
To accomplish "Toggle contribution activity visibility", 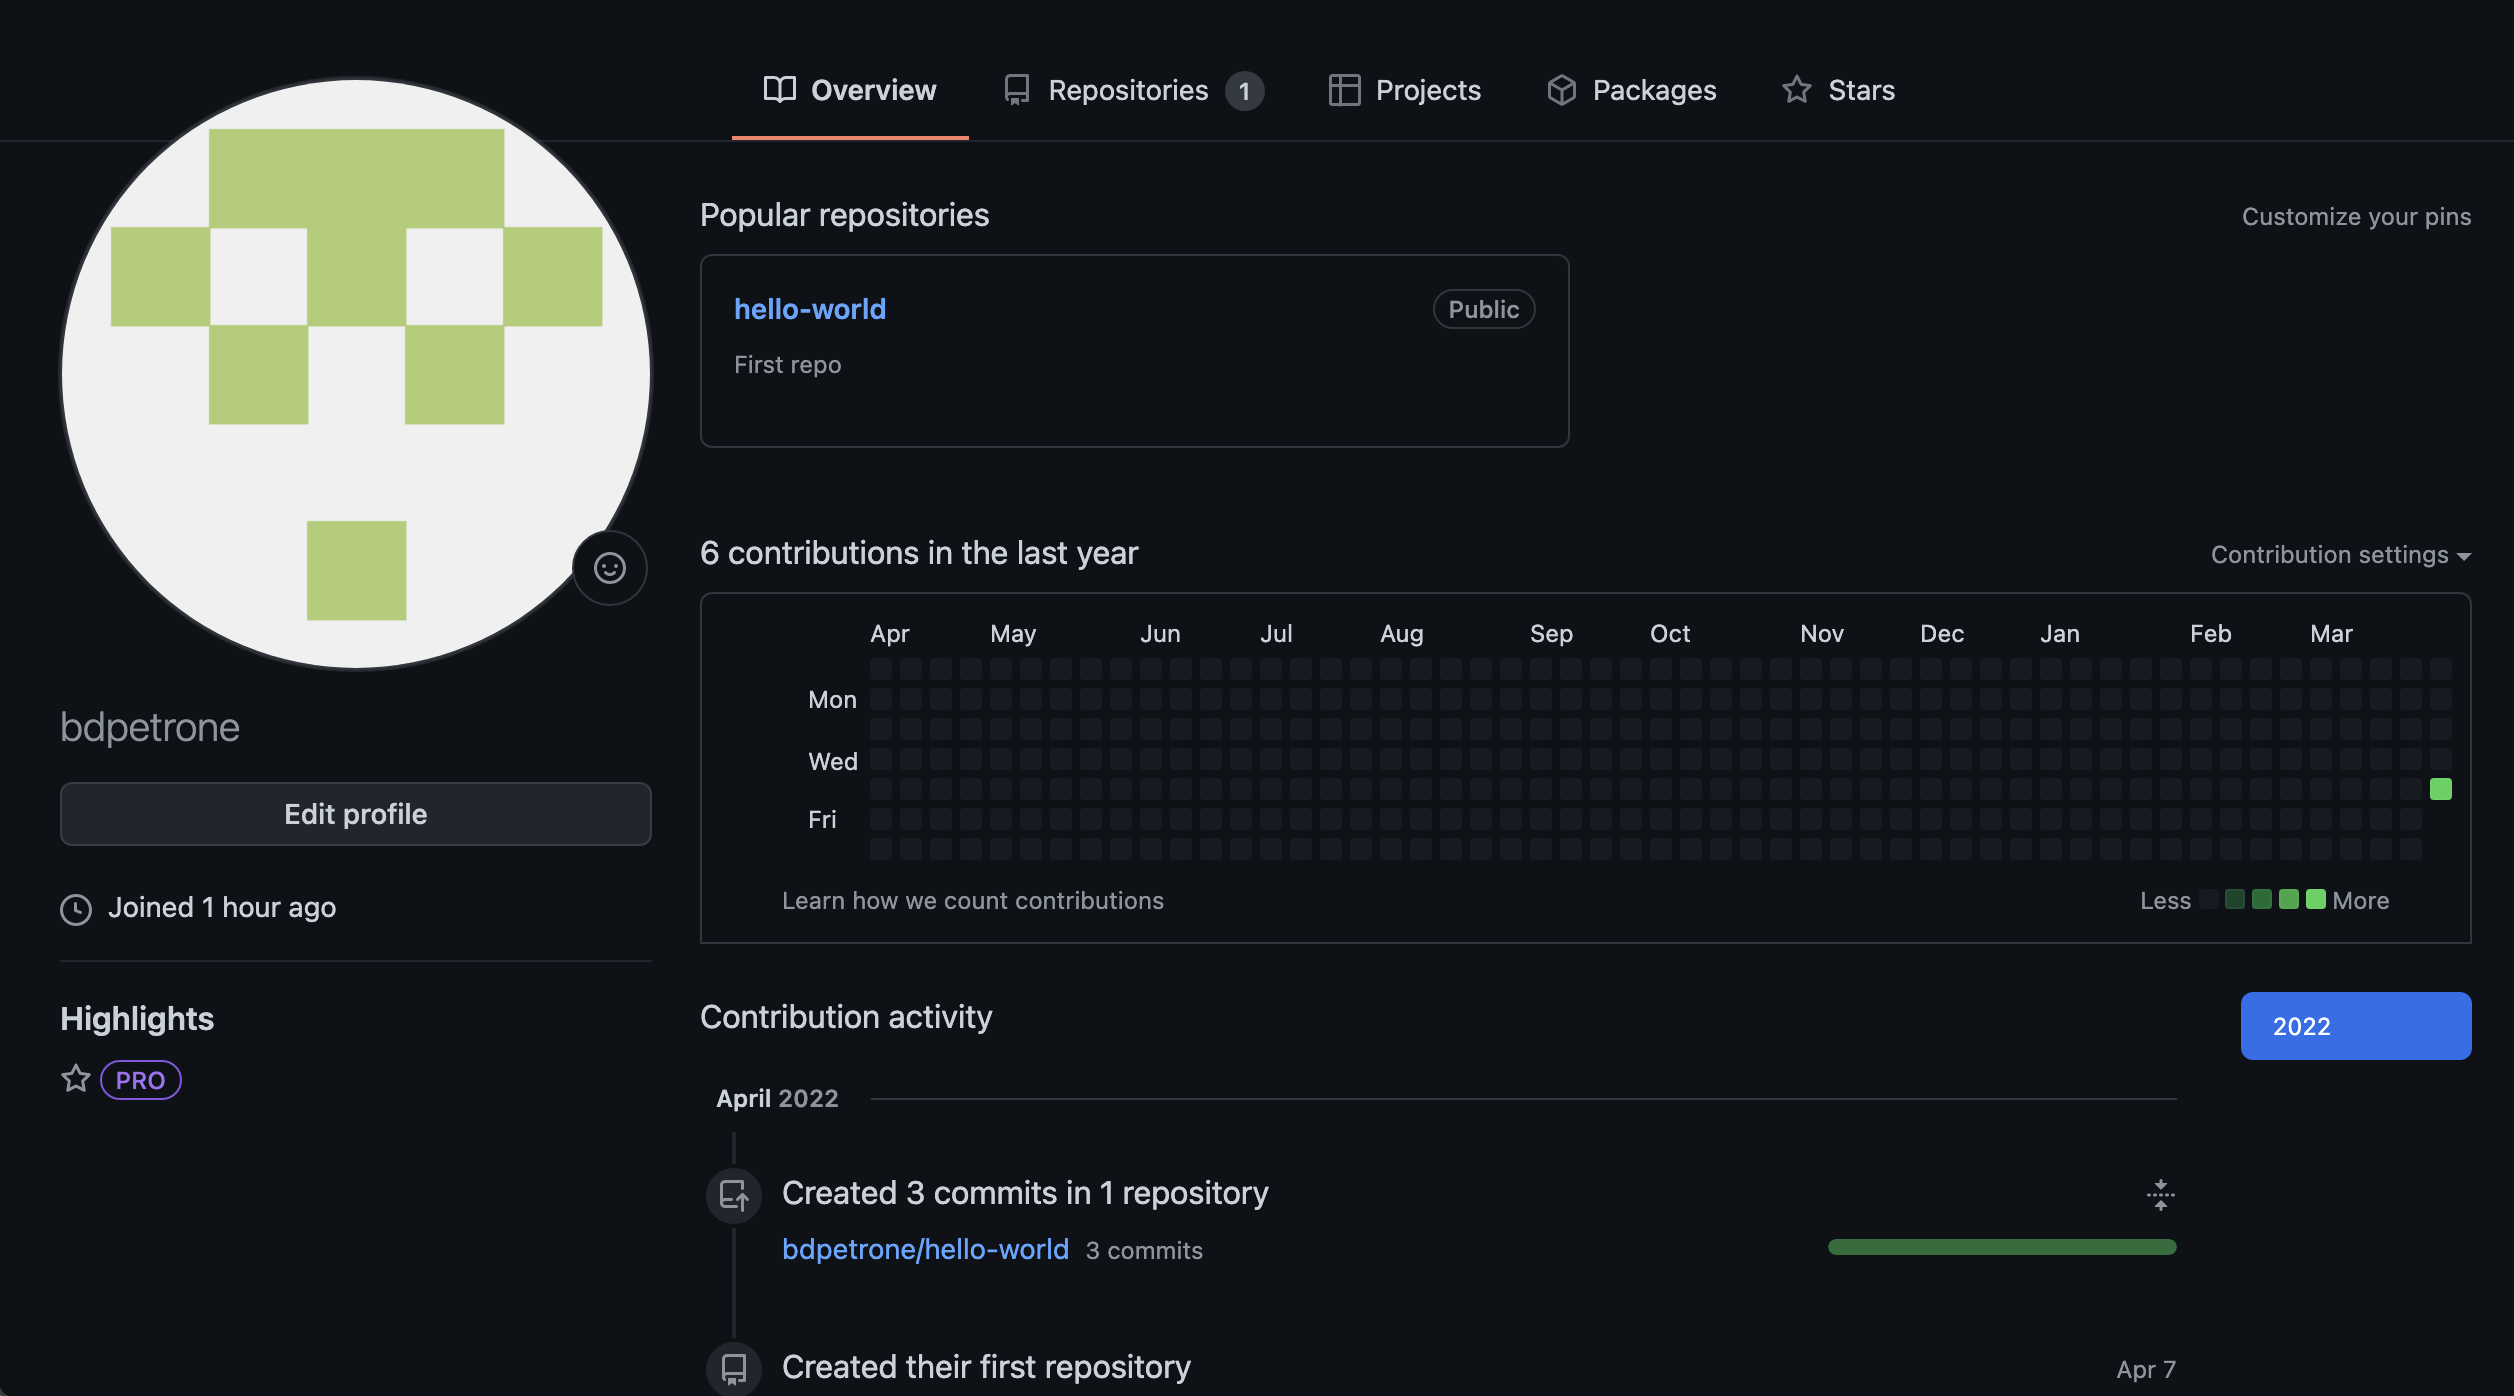I will click(2160, 1193).
